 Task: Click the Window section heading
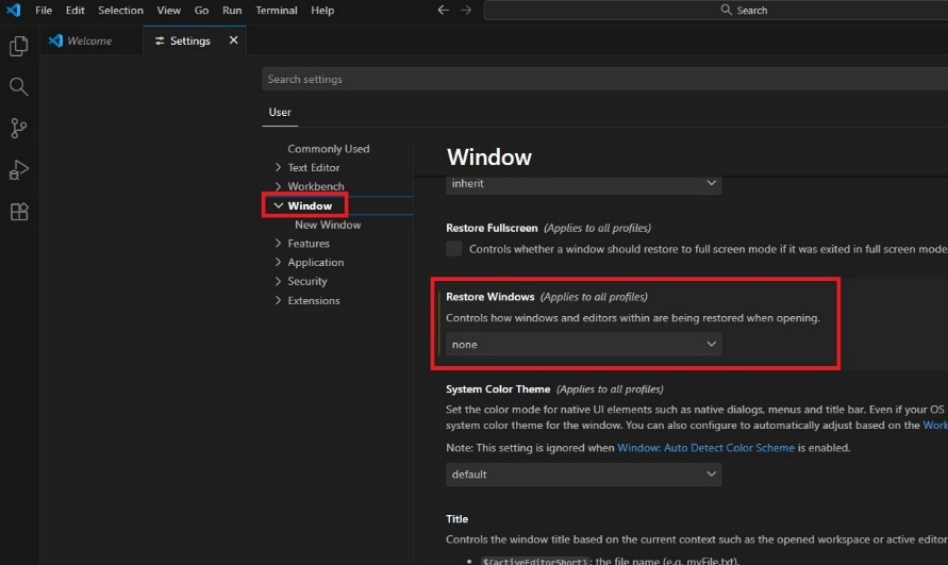[489, 157]
